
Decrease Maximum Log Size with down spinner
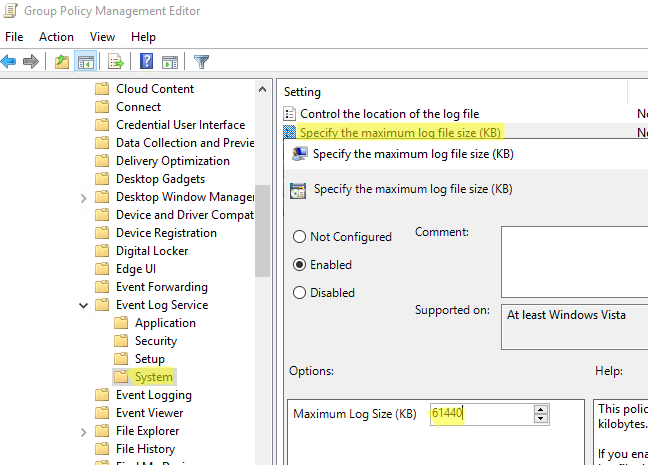pyautogui.click(x=541, y=419)
